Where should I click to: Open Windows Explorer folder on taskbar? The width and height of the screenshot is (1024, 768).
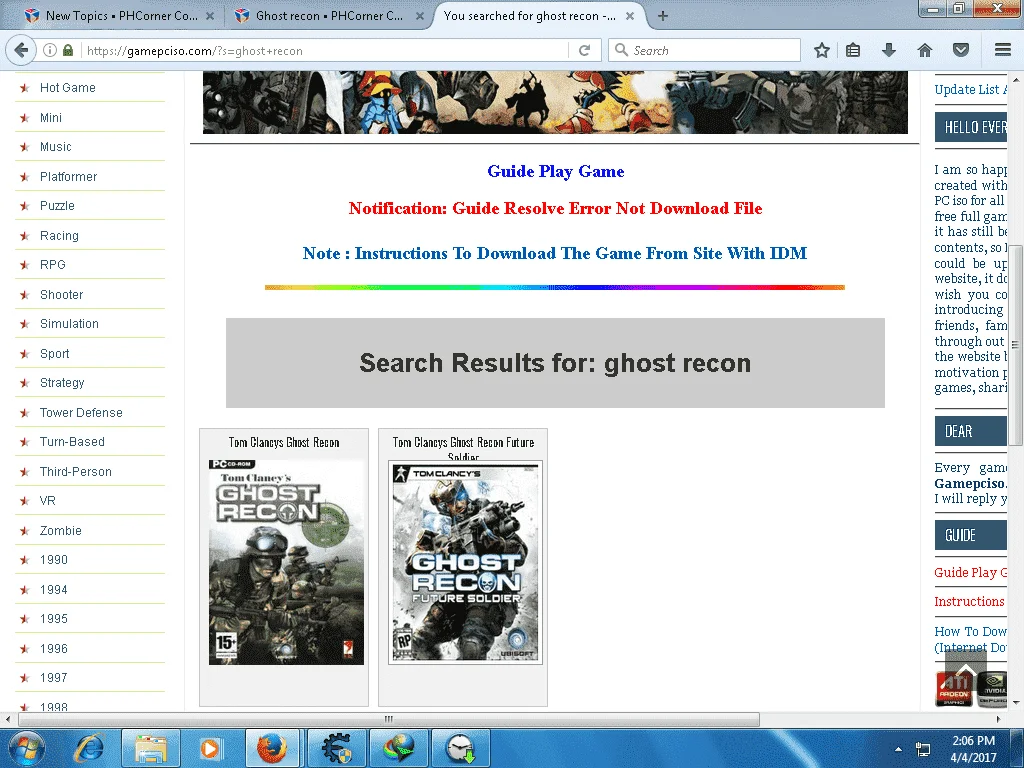150,748
